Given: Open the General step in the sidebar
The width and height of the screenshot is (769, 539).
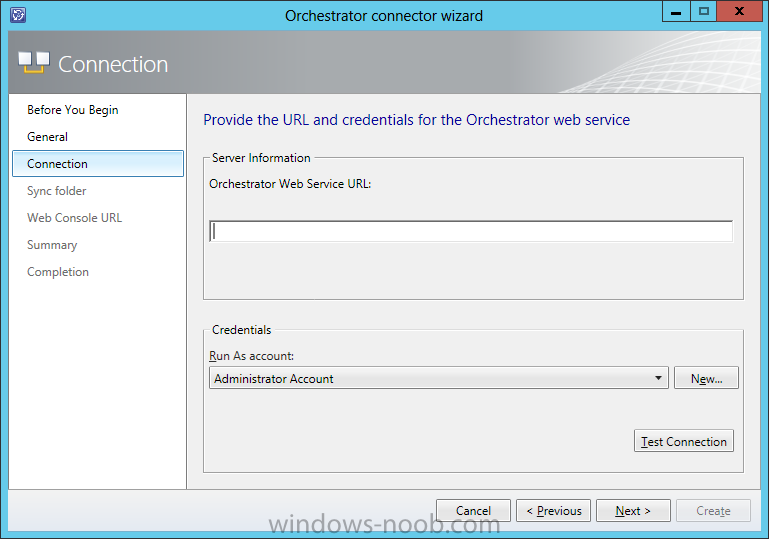Looking at the screenshot, I should coord(48,137).
